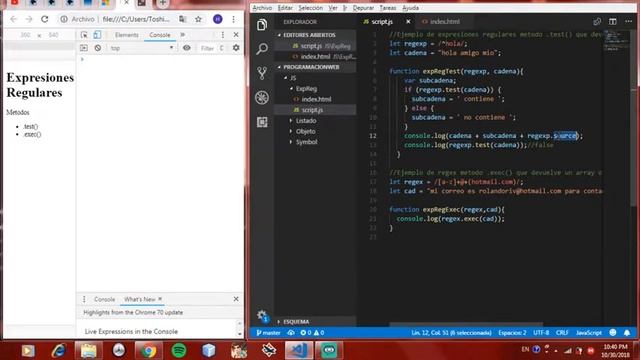The width and height of the screenshot is (640, 360).
Task: Open the console settings gear
Action: (x=236, y=48)
